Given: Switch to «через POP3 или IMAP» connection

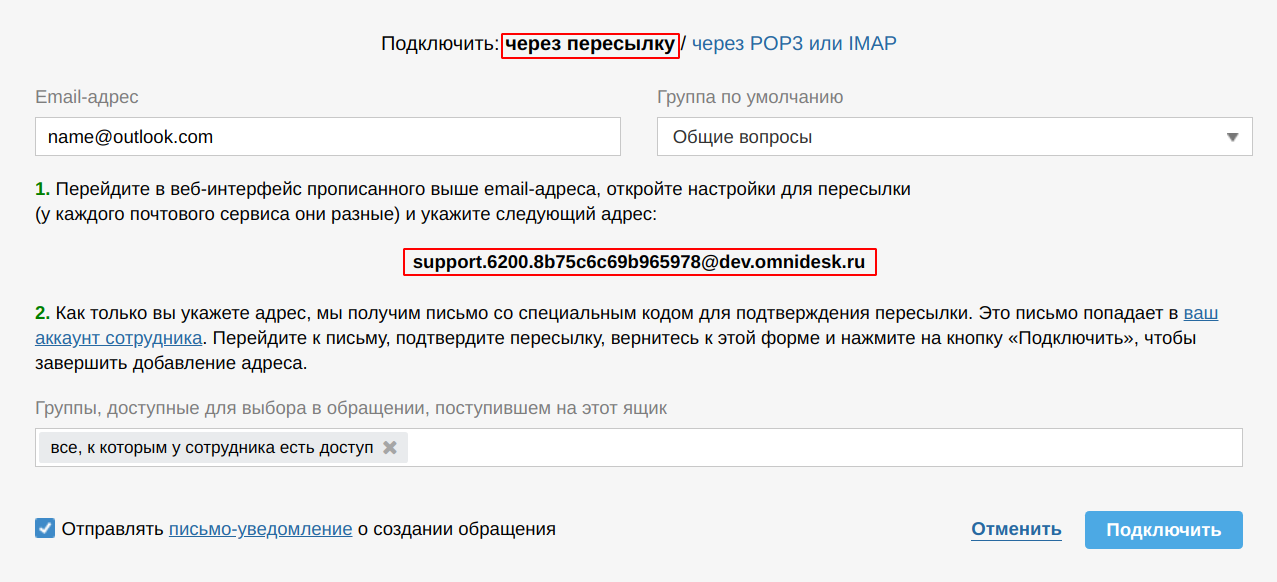Looking at the screenshot, I should 794,44.
